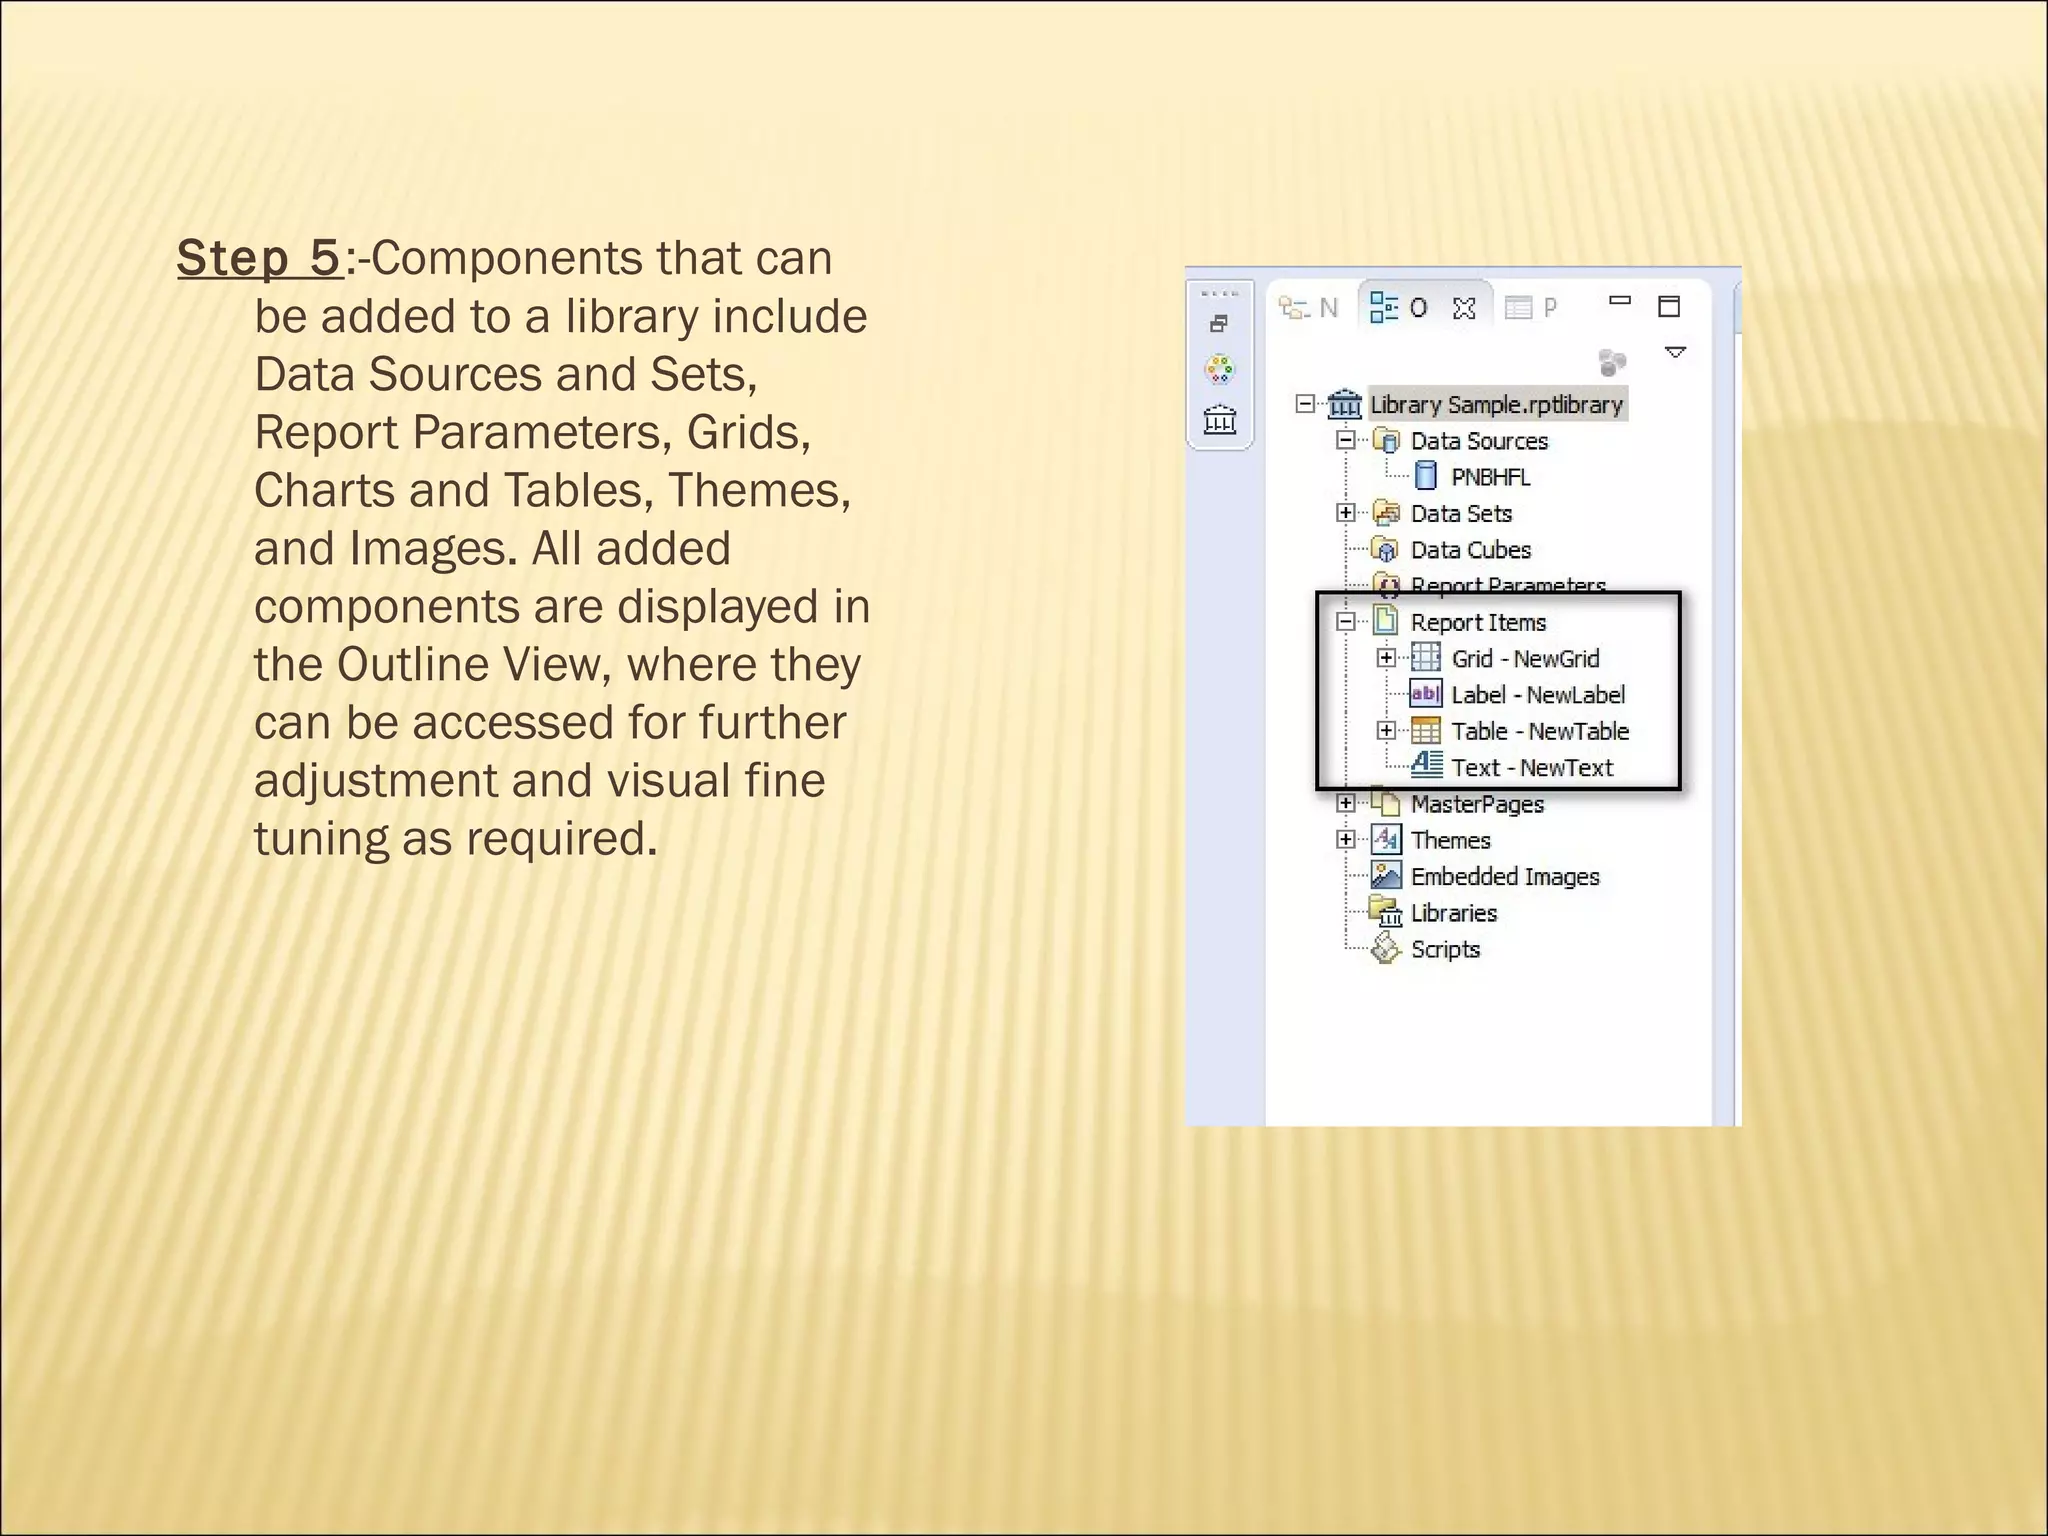This screenshot has height=1536, width=2048.
Task: Expand the Themes node
Action: (x=1346, y=839)
